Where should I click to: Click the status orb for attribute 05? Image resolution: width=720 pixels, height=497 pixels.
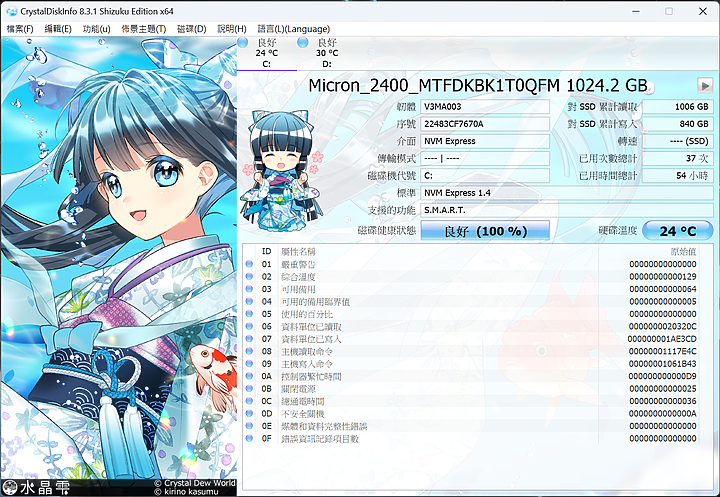(249, 314)
